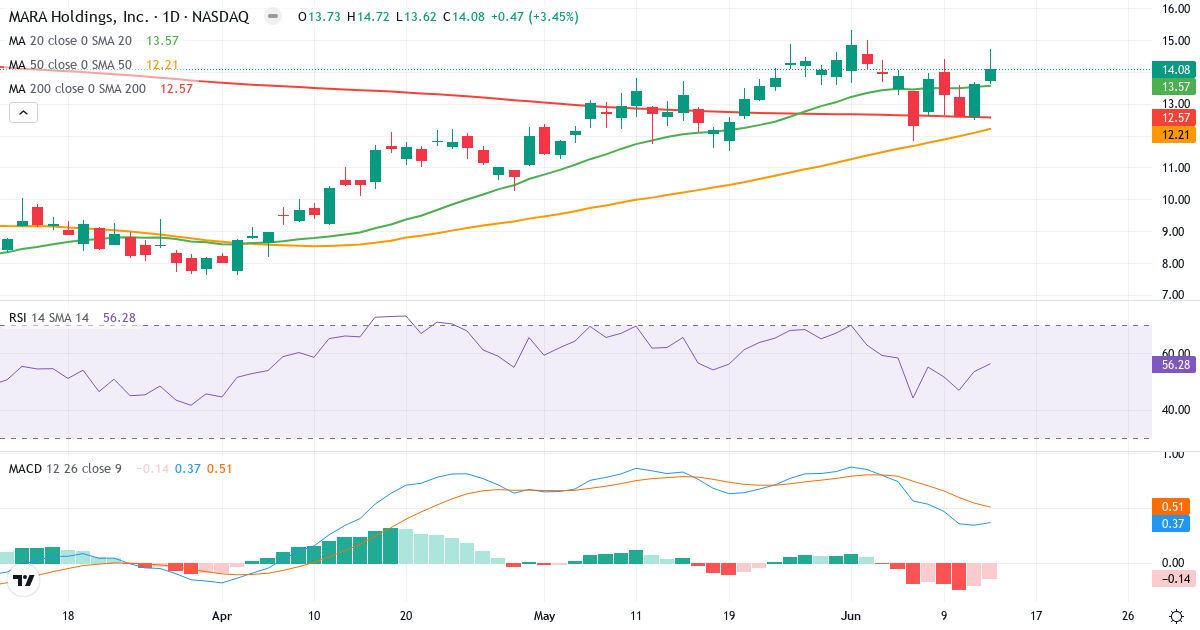1200x630 pixels.
Task: Click the 26 date axis label
Action: [1128, 615]
